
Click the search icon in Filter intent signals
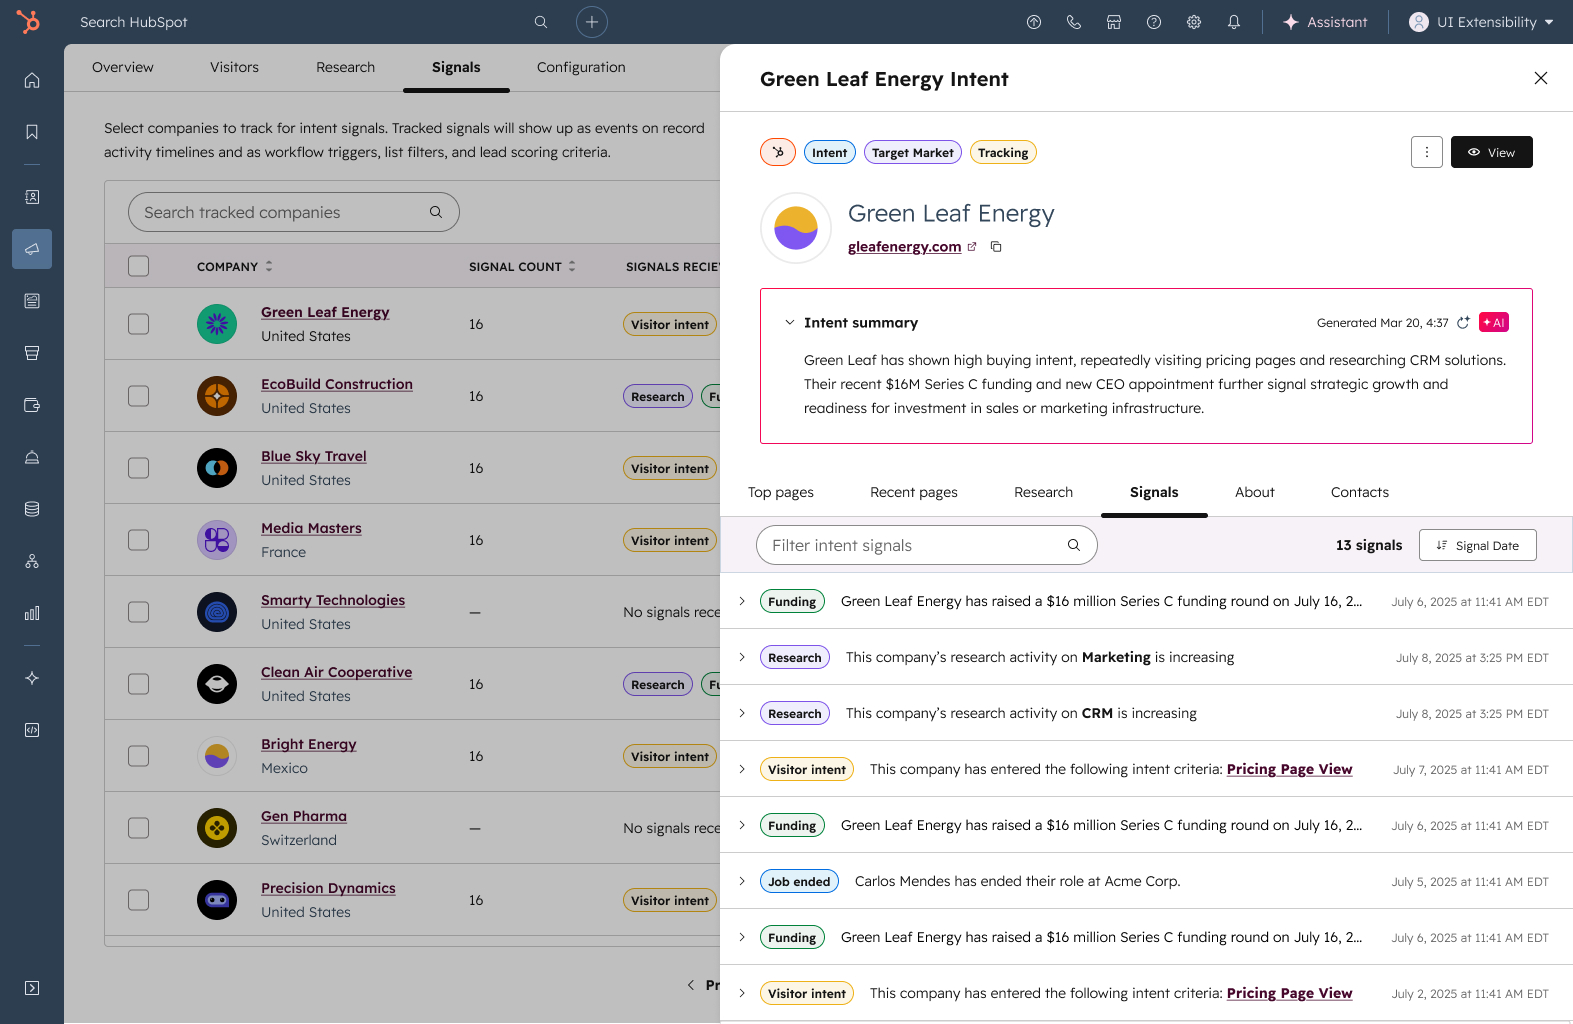(1074, 545)
